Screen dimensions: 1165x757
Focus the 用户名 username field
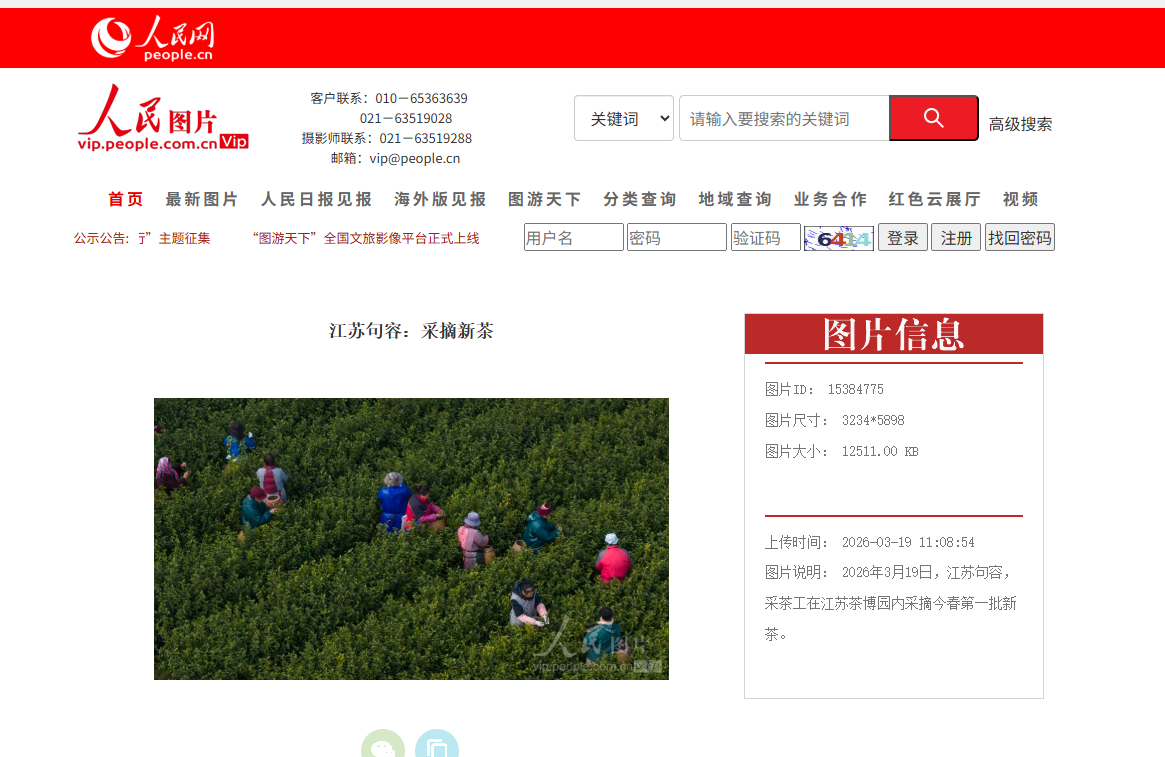coord(574,238)
